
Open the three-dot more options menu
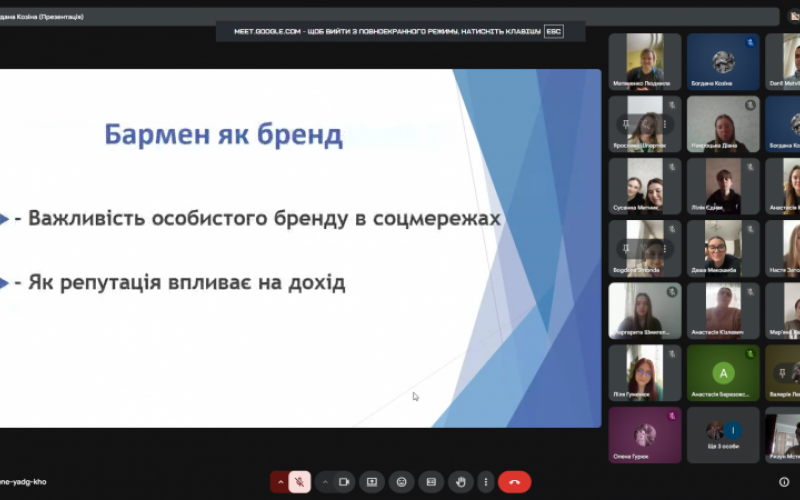(x=486, y=482)
